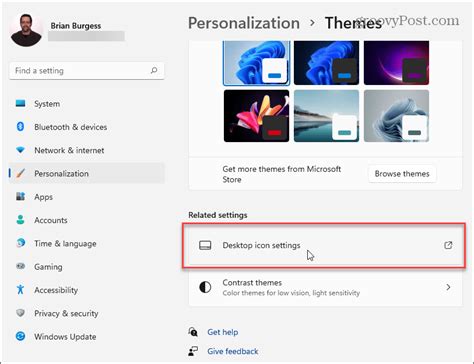Click the Network & internet wifi icon

click(20, 150)
